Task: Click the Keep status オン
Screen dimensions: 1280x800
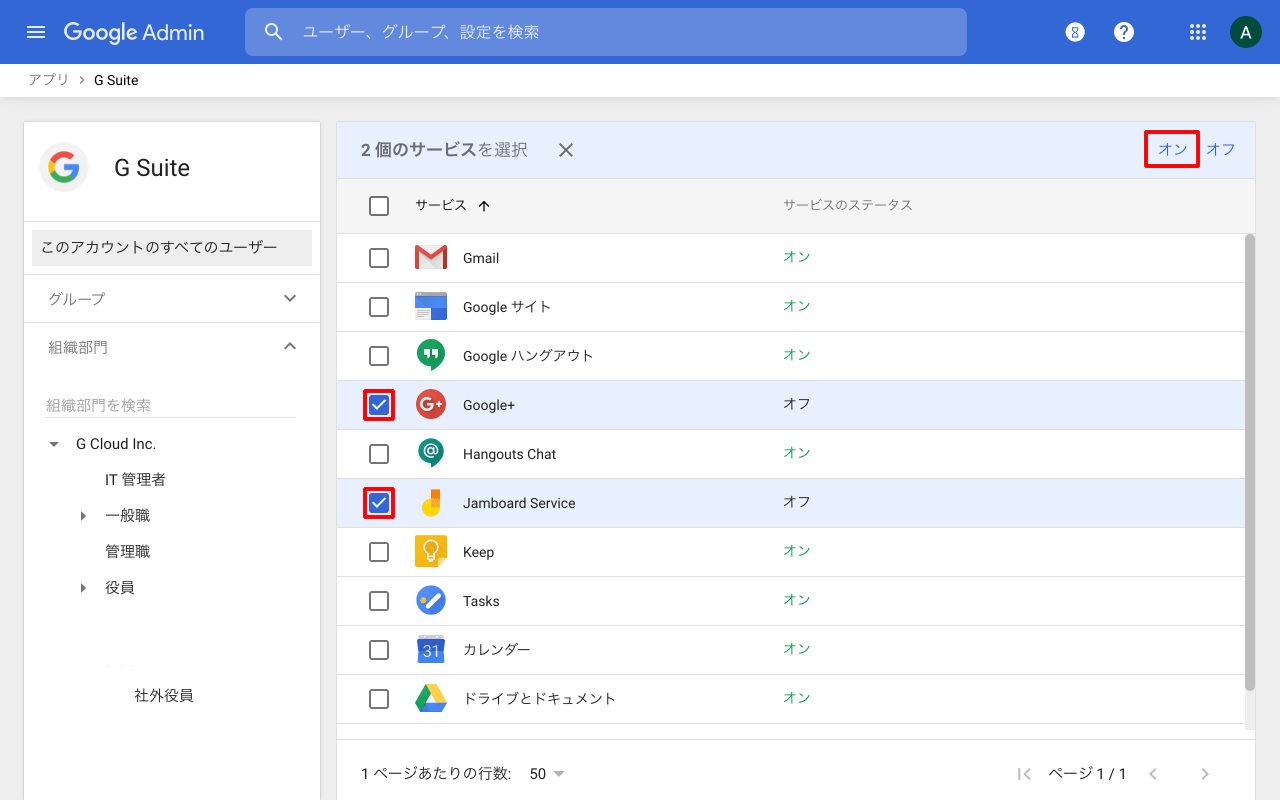Action: tap(797, 551)
